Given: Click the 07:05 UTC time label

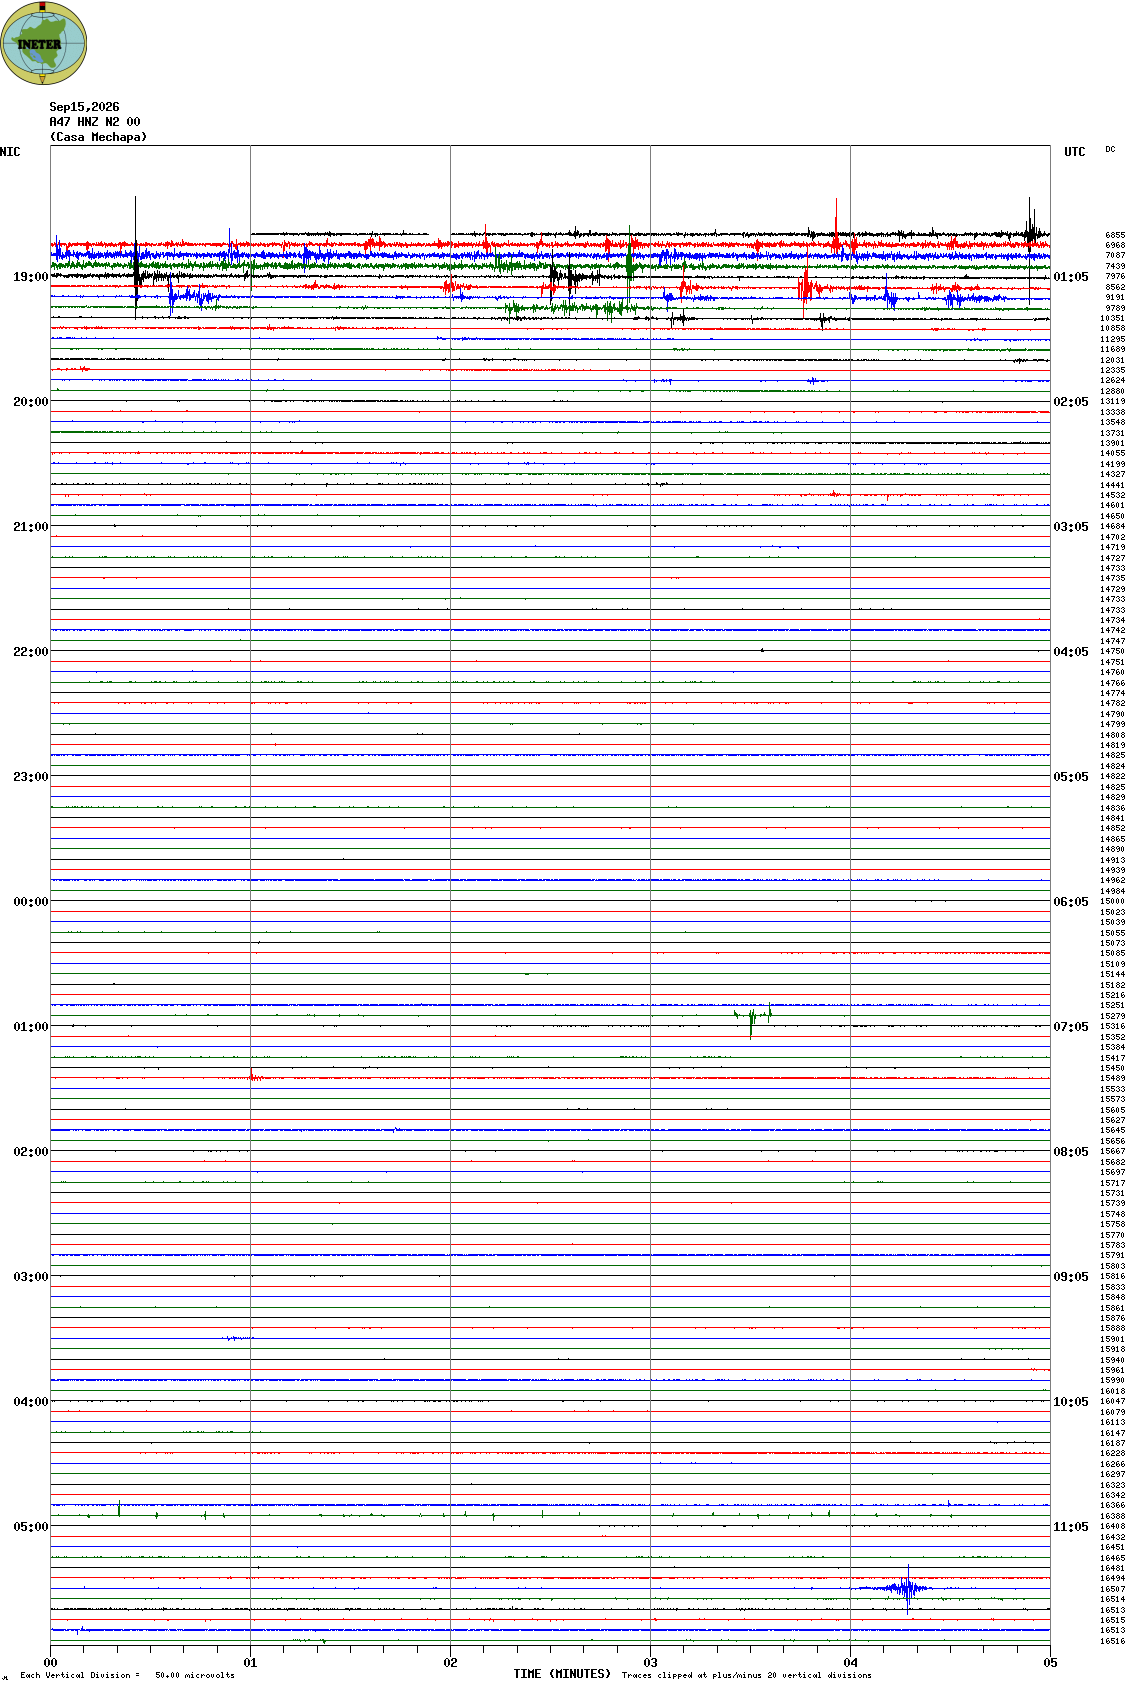Looking at the screenshot, I should point(1071,1027).
